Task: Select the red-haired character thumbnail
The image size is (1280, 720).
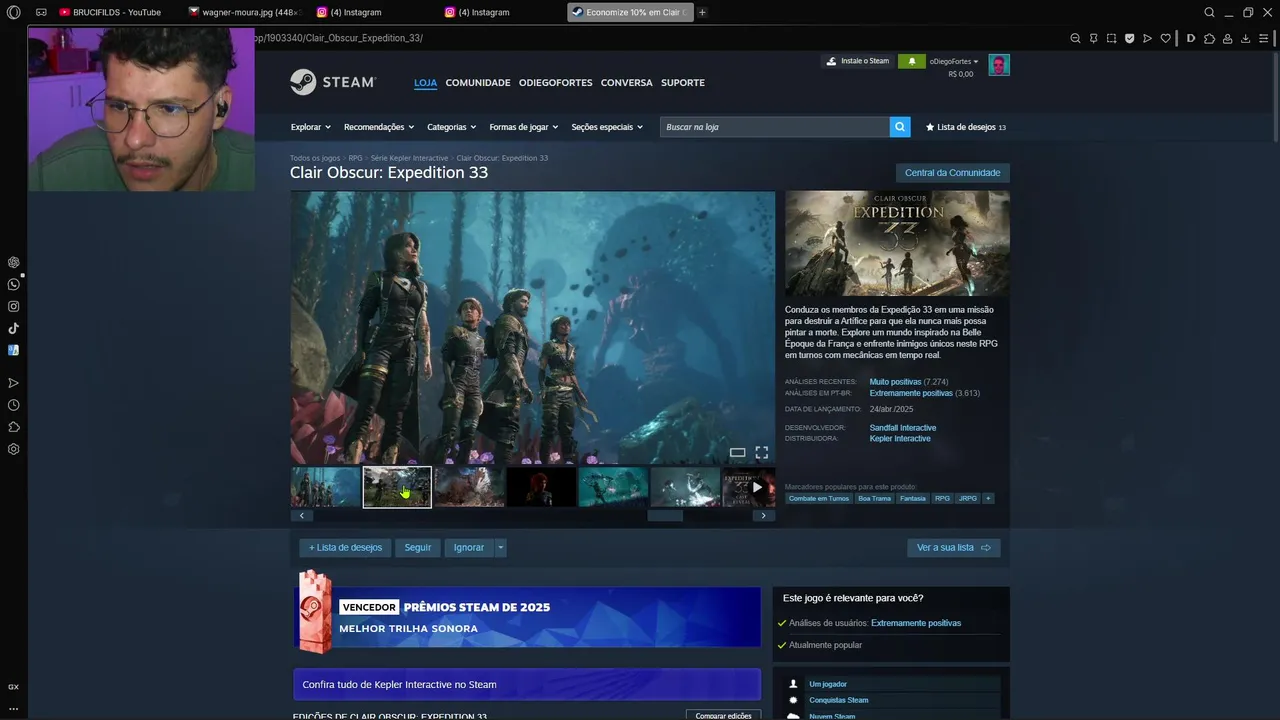Action: [541, 487]
